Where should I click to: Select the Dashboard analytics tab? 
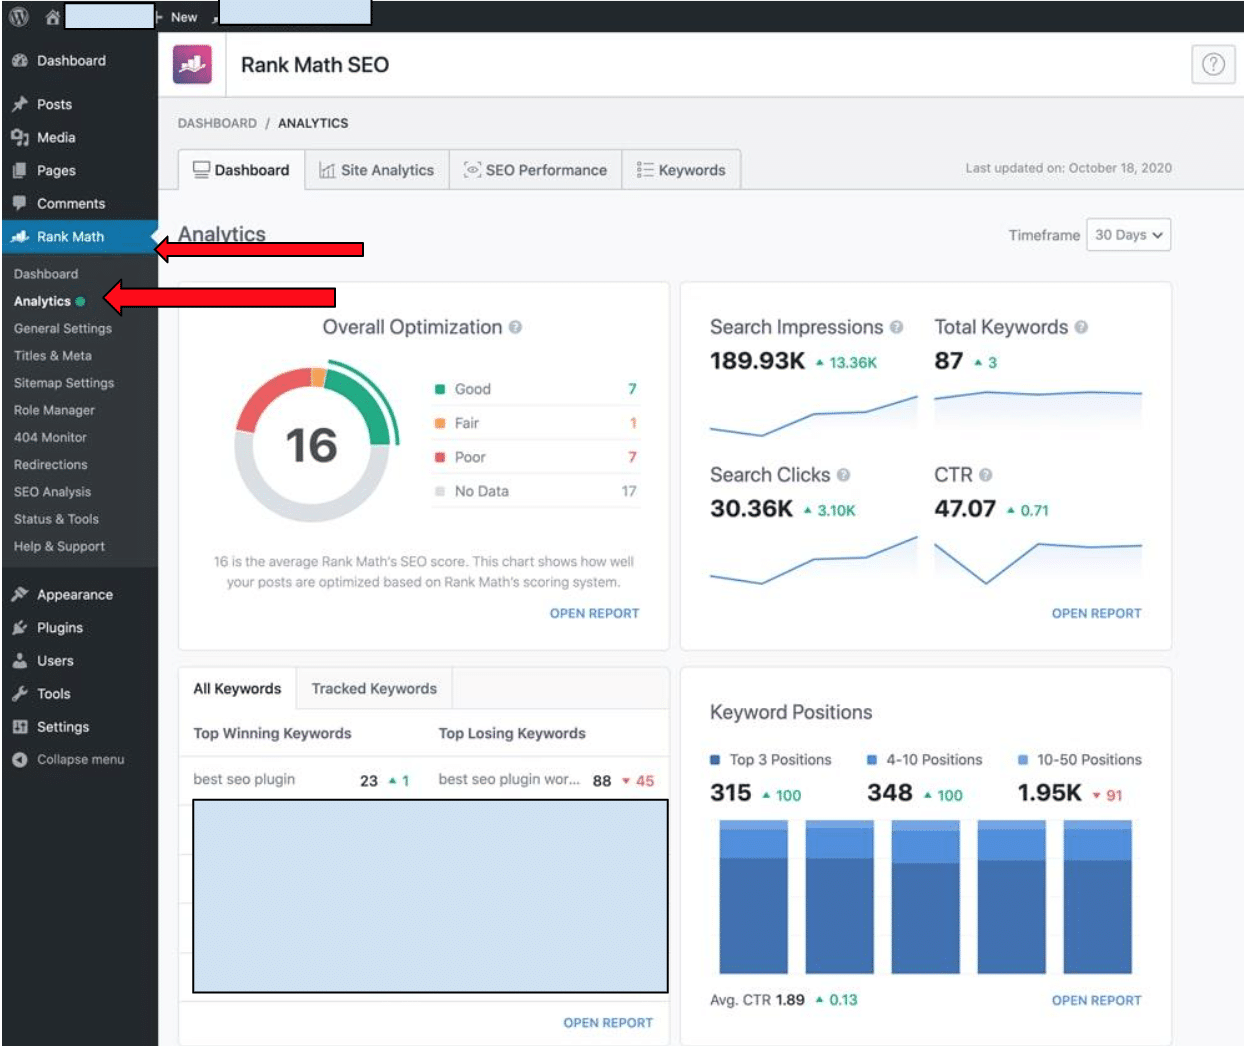(x=241, y=170)
